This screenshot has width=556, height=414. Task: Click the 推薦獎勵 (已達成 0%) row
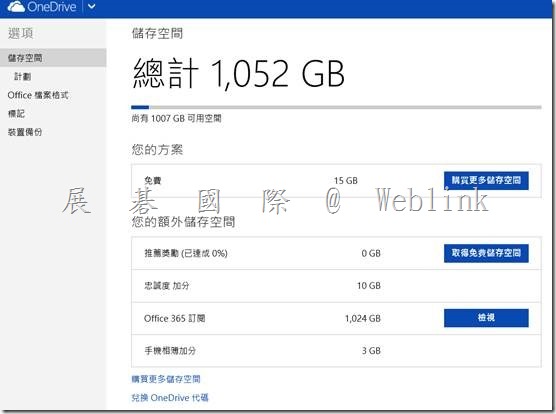(x=336, y=253)
